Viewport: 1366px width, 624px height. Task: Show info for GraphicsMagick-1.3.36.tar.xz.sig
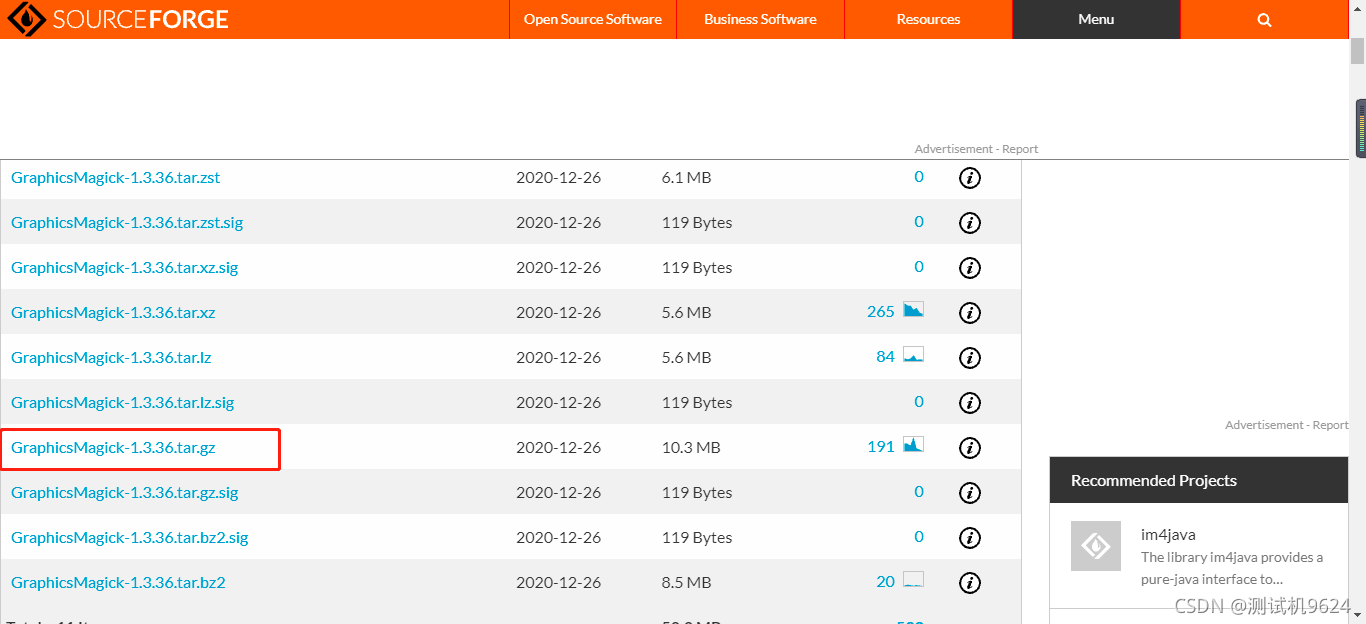coord(970,268)
